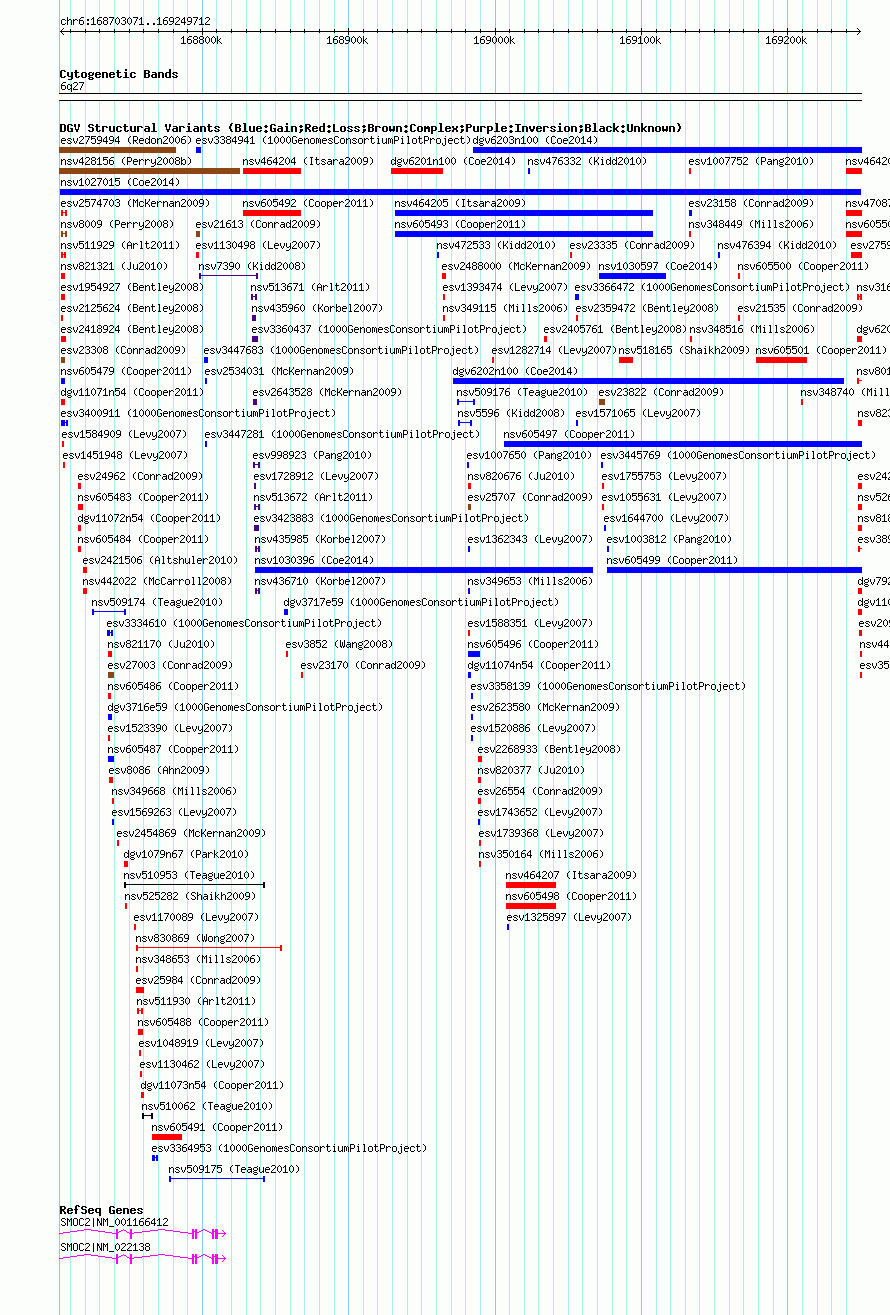Select blue bar under nsv1030597

click(x=632, y=276)
